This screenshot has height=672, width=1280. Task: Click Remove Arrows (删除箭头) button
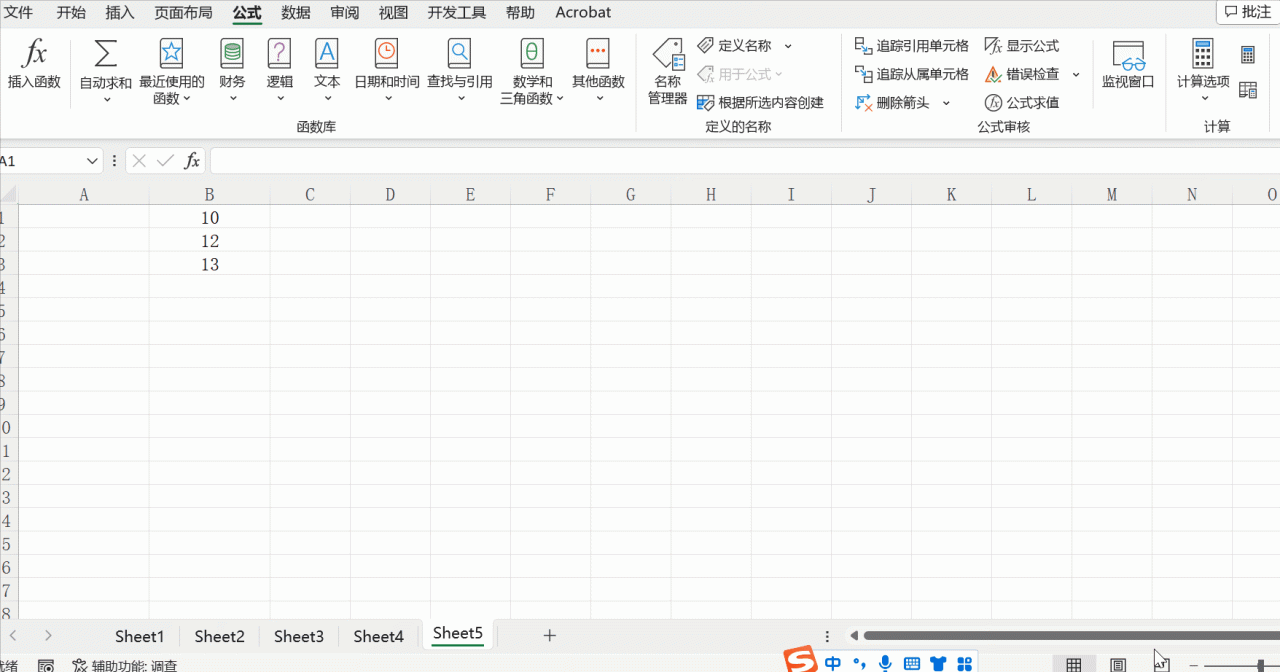(x=892, y=103)
